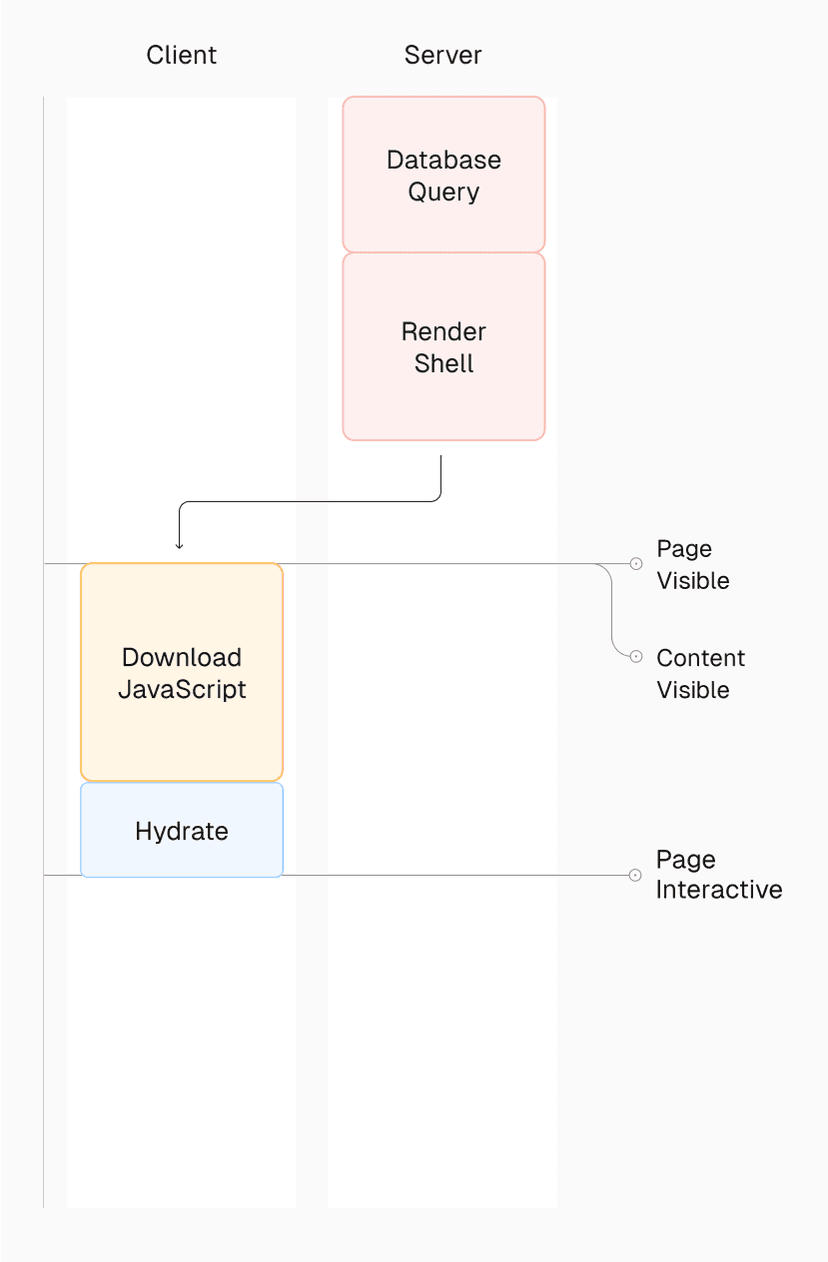Expand the Hydrate step details
This screenshot has height=1262, width=828.
coord(181,830)
